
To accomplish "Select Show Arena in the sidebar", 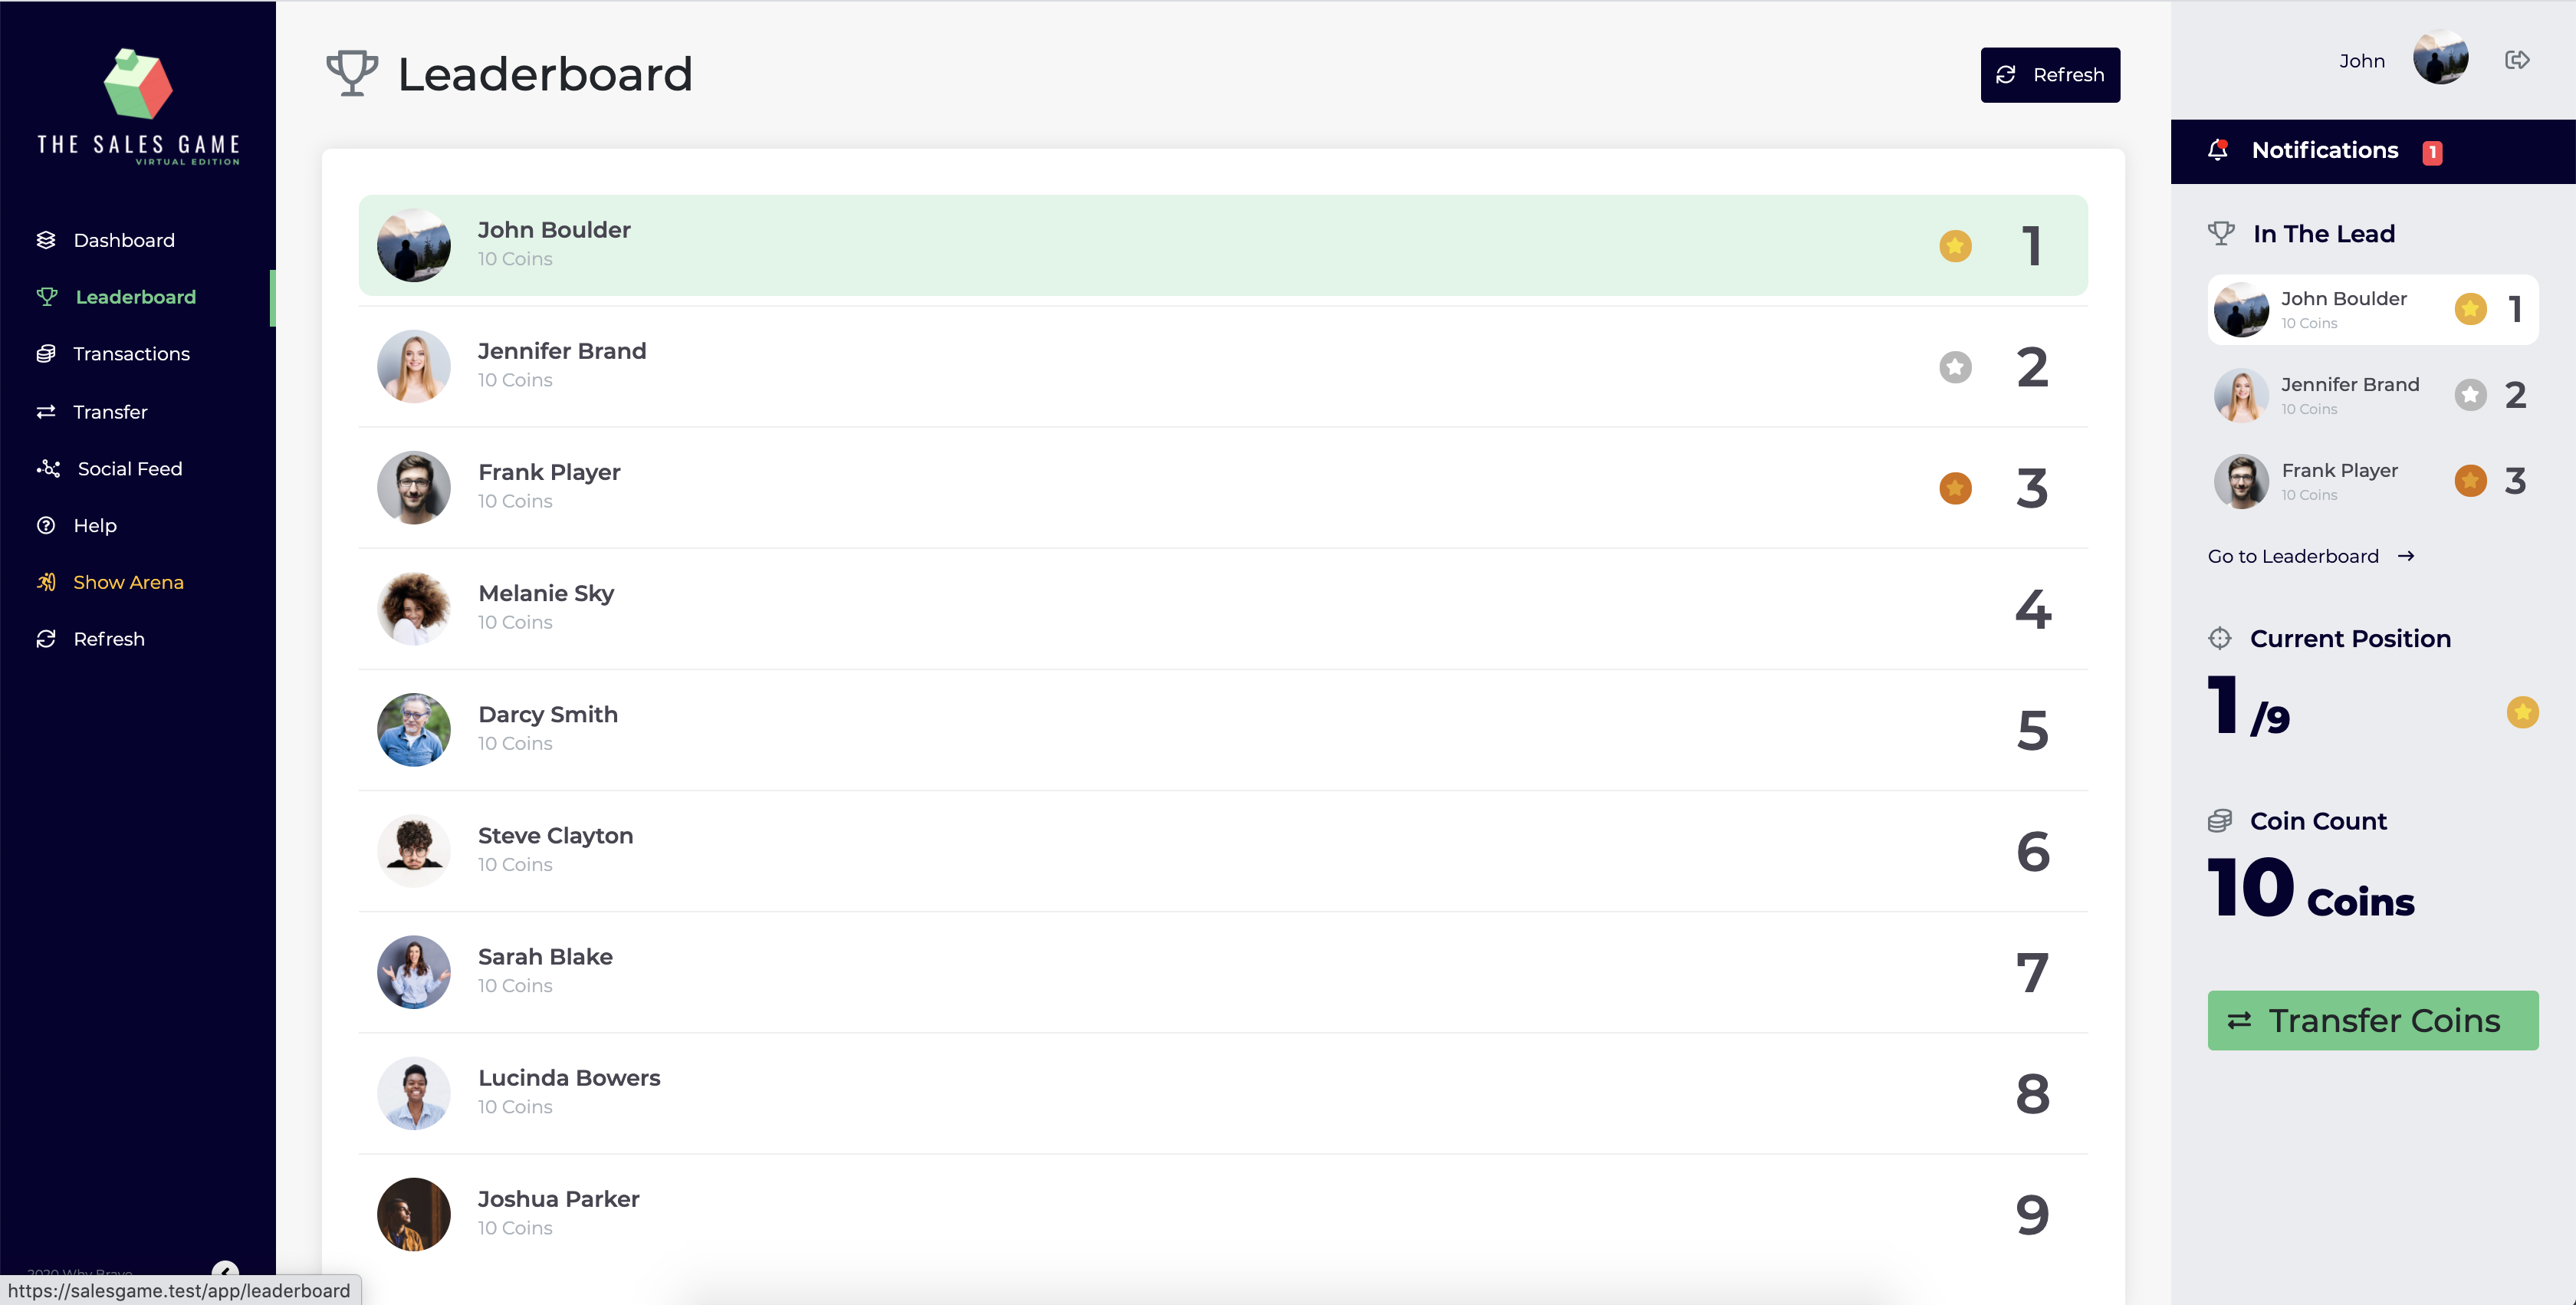I will tap(128, 582).
